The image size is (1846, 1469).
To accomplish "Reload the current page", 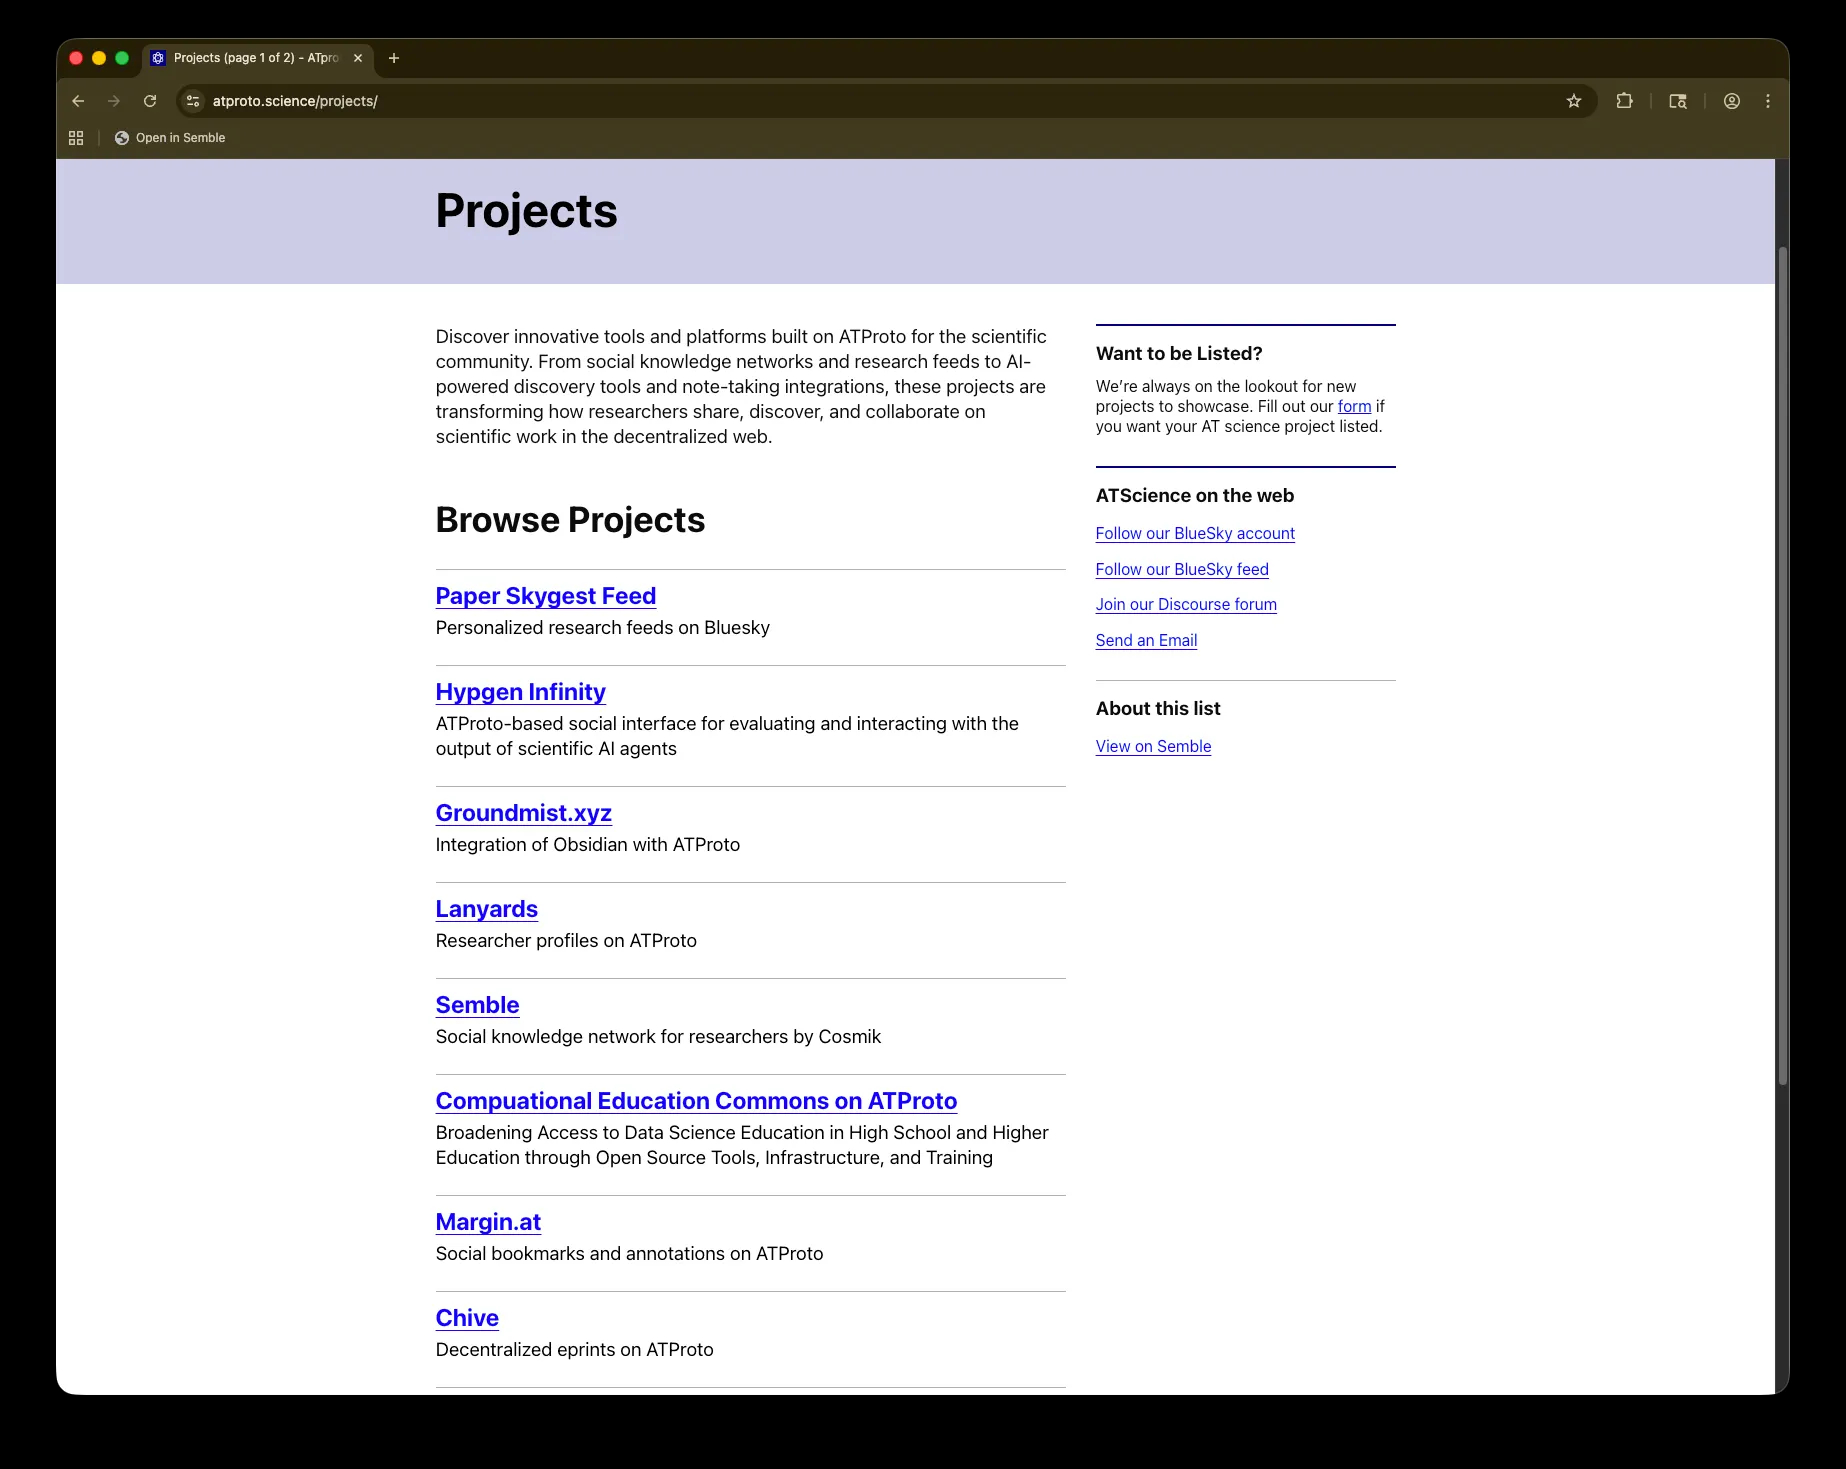I will point(150,101).
